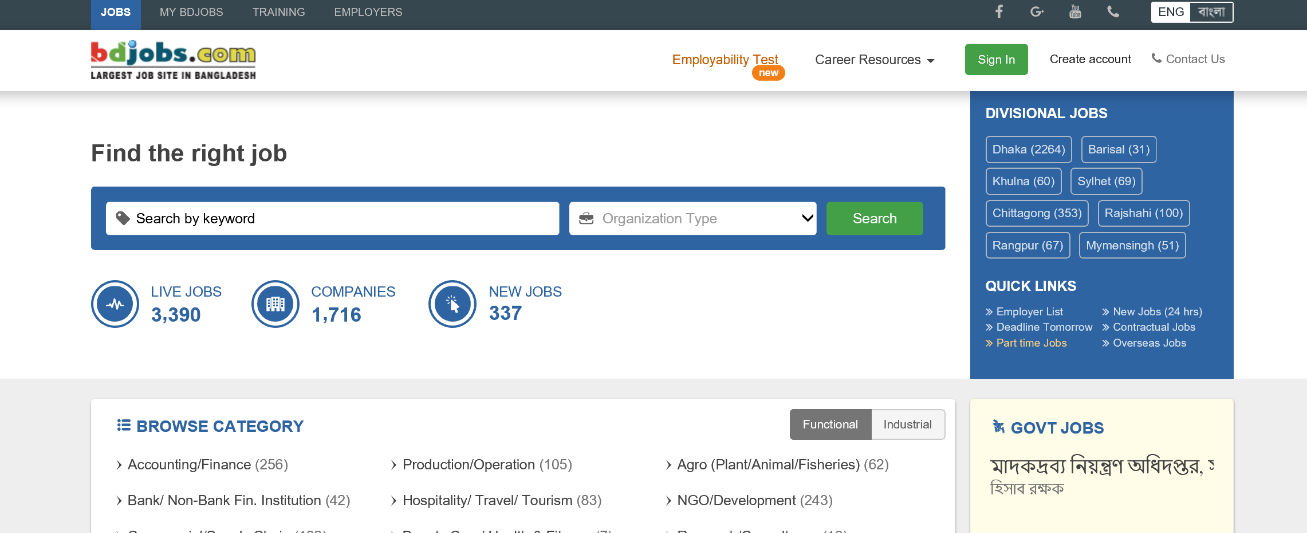
Task: Expand the Career Resources menu
Action: [x=874, y=60]
